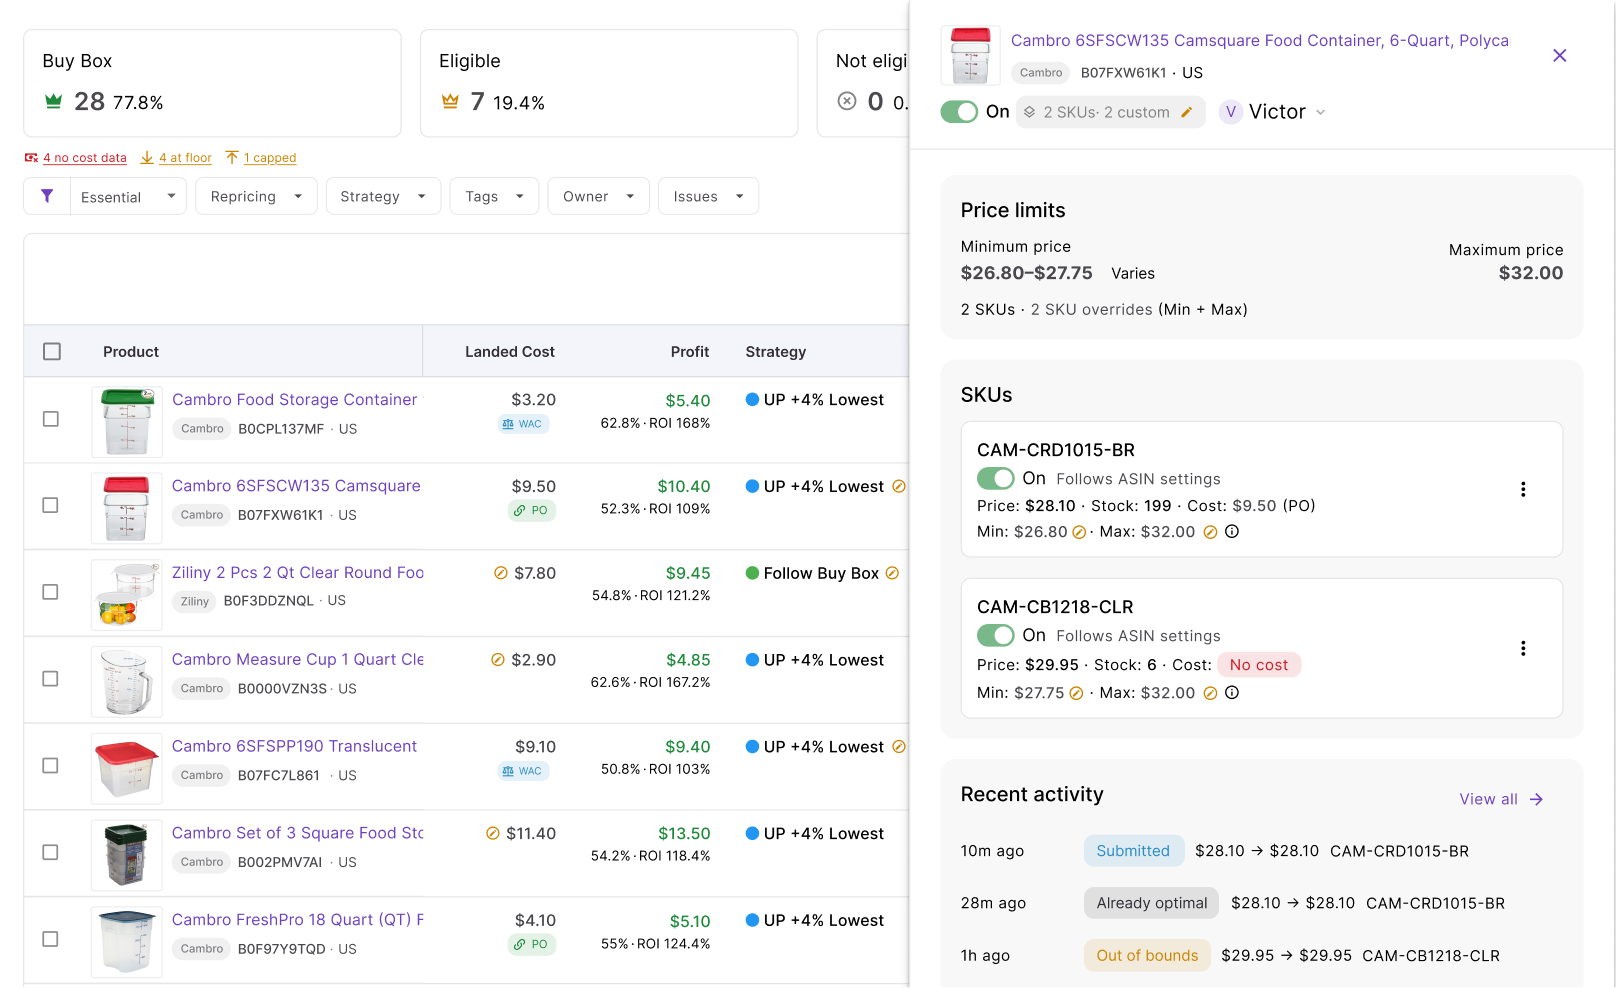Open the kebab menu for CAM-CRD1015-BR
Image resolution: width=1616 pixels, height=988 pixels.
coord(1523,489)
